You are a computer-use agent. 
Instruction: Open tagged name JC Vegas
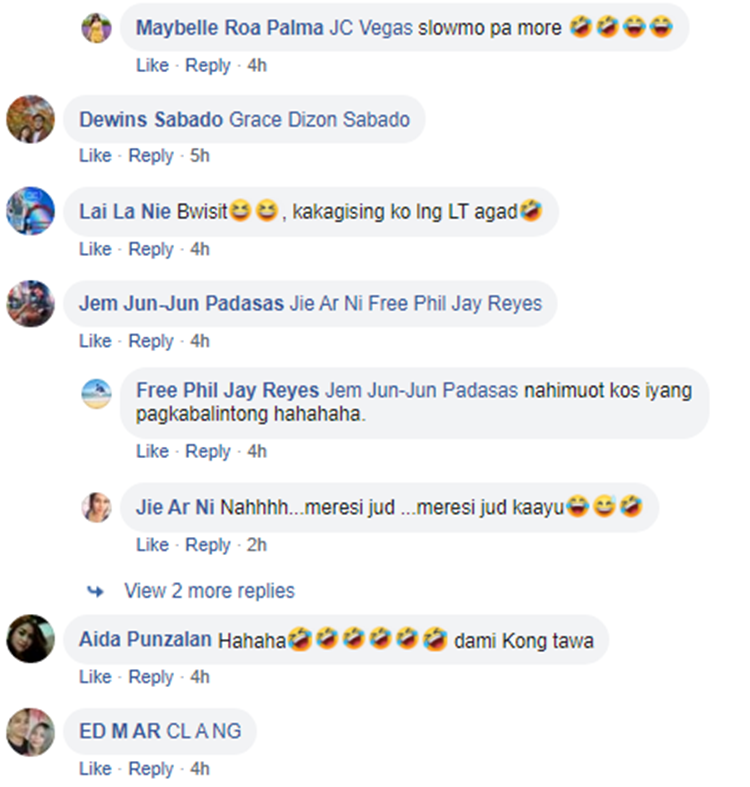371,28
